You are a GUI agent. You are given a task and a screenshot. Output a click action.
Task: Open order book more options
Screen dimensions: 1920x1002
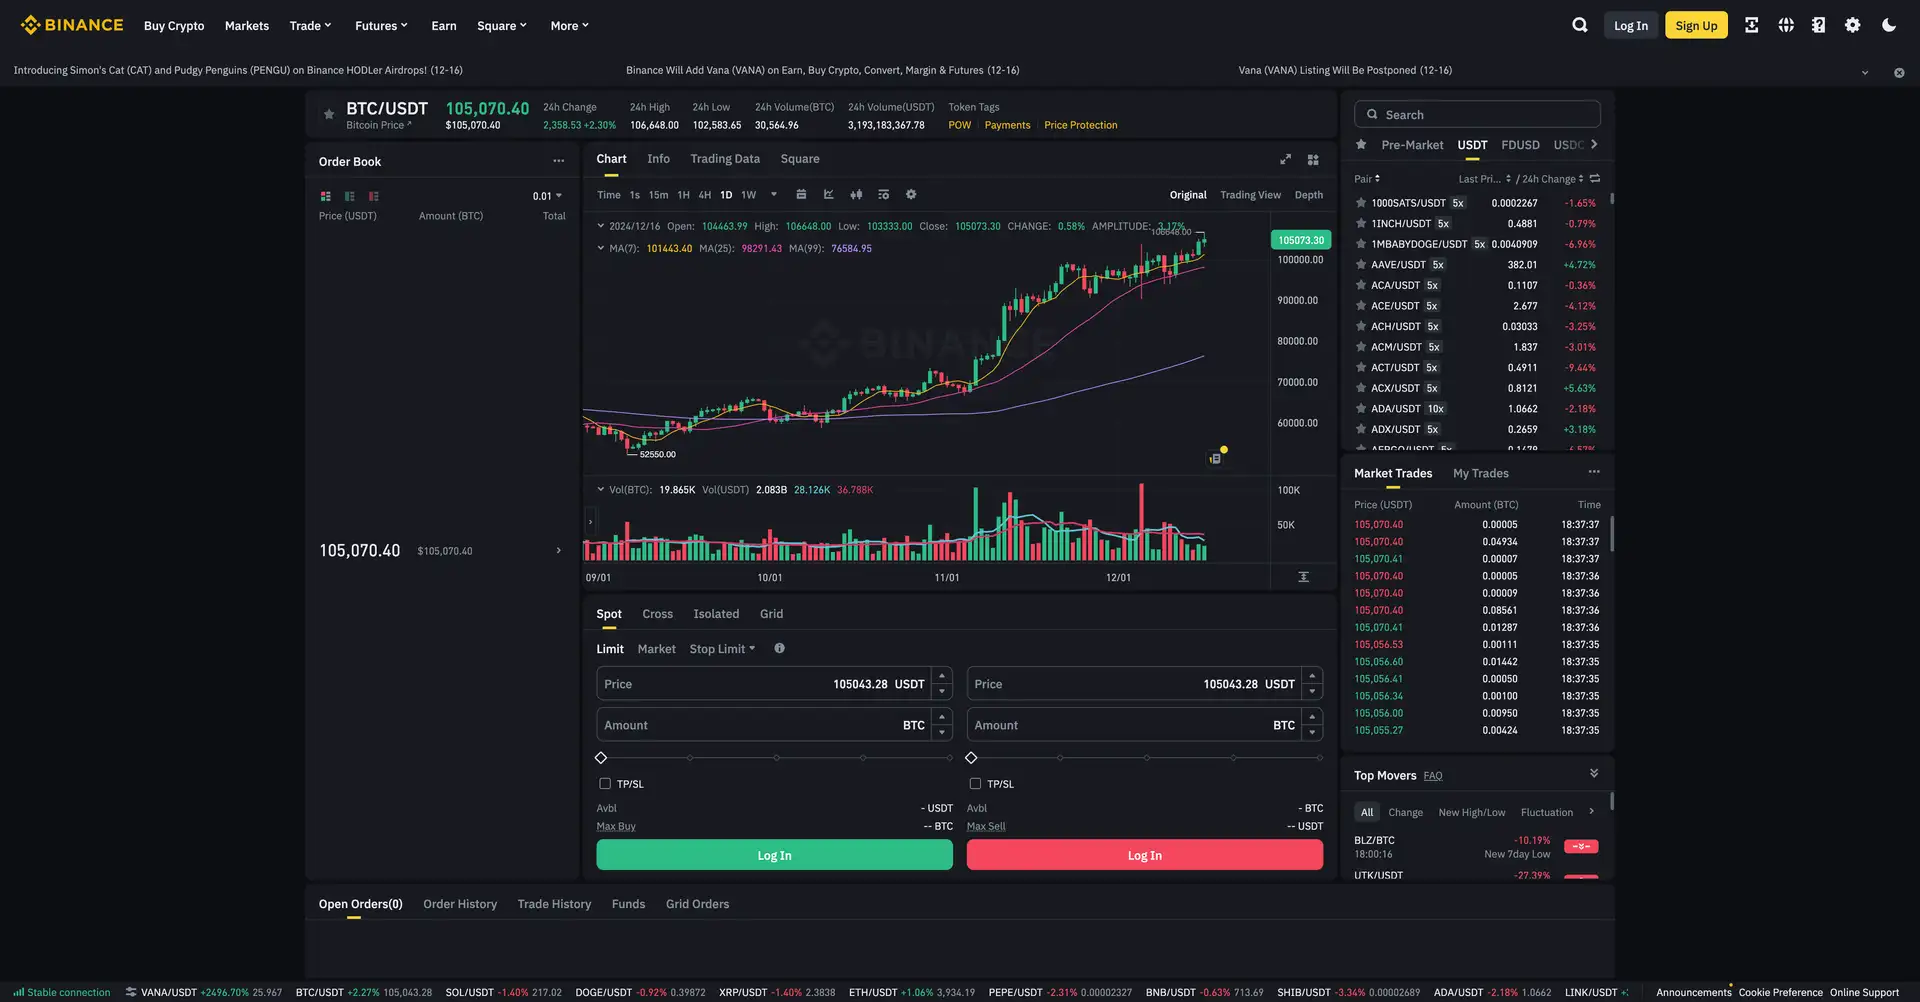pos(559,161)
